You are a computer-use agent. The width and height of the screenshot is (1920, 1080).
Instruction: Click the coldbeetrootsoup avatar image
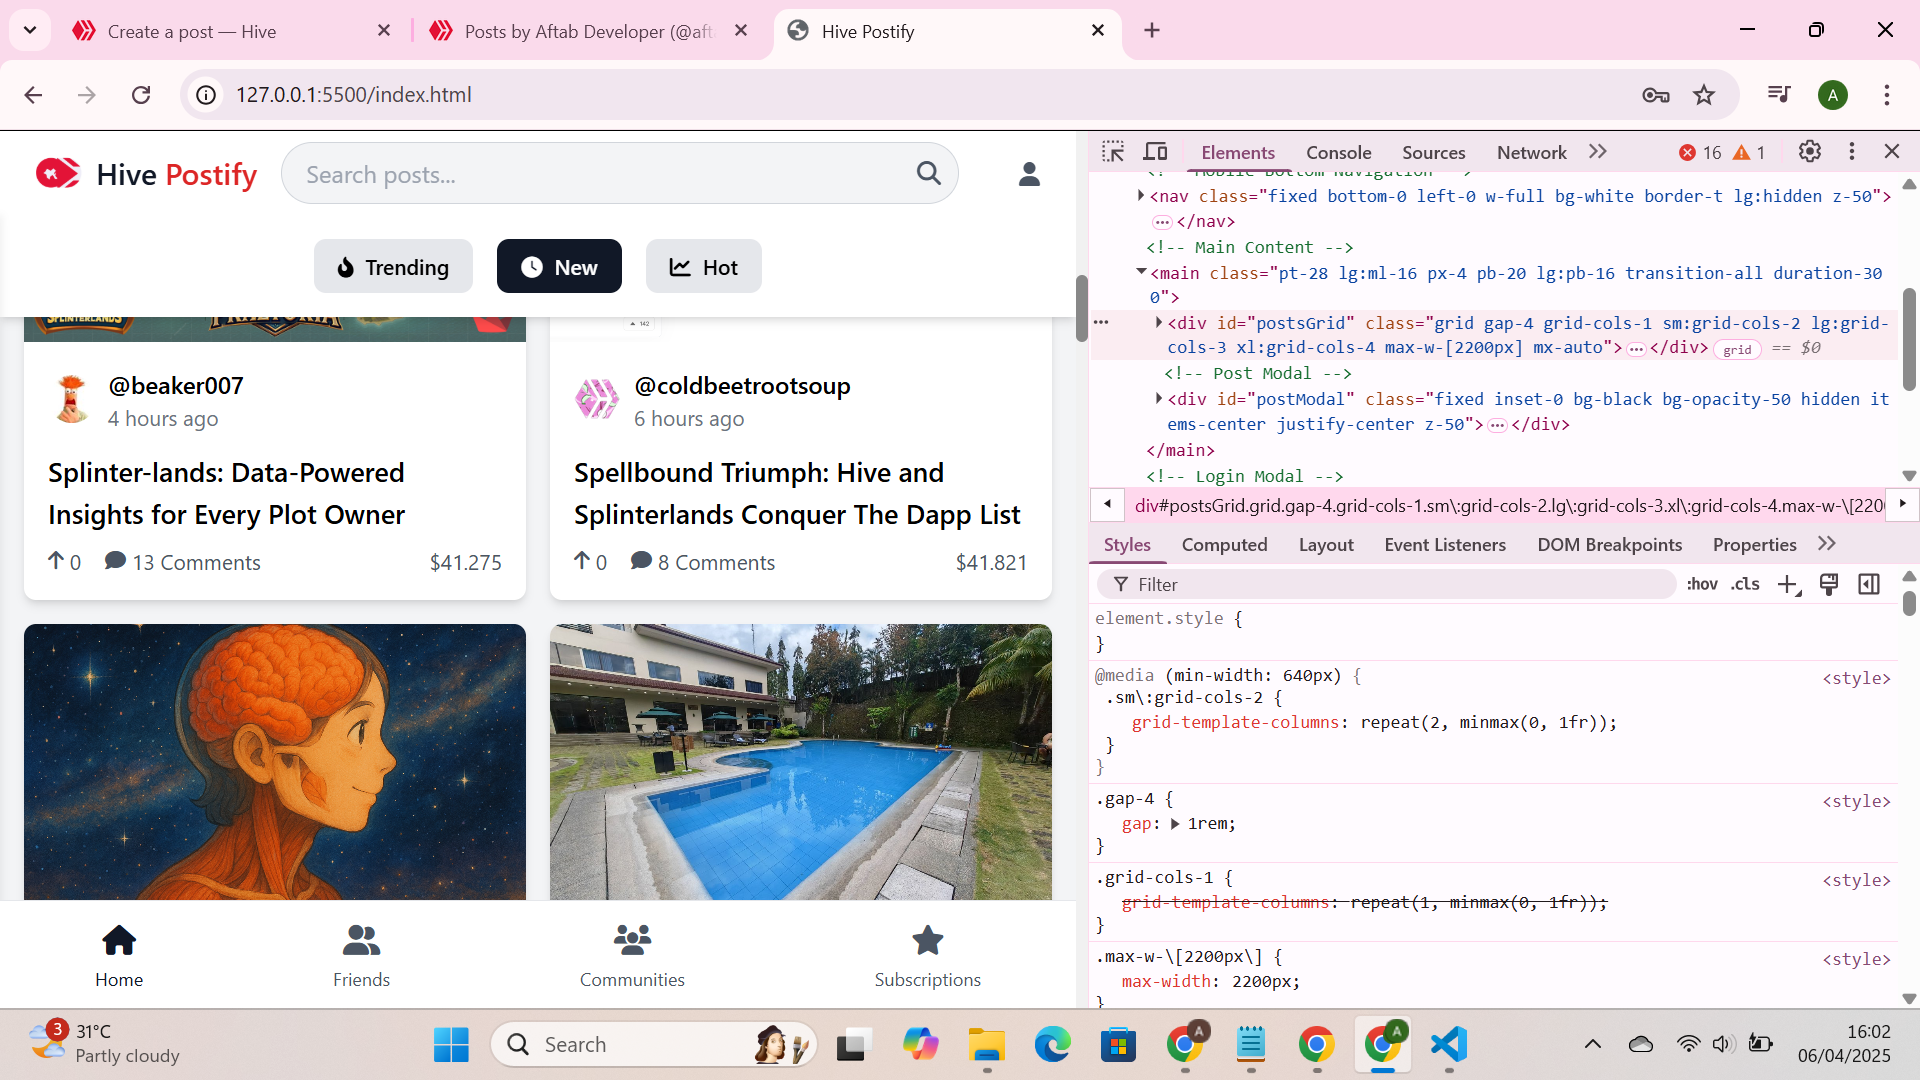pyautogui.click(x=597, y=400)
